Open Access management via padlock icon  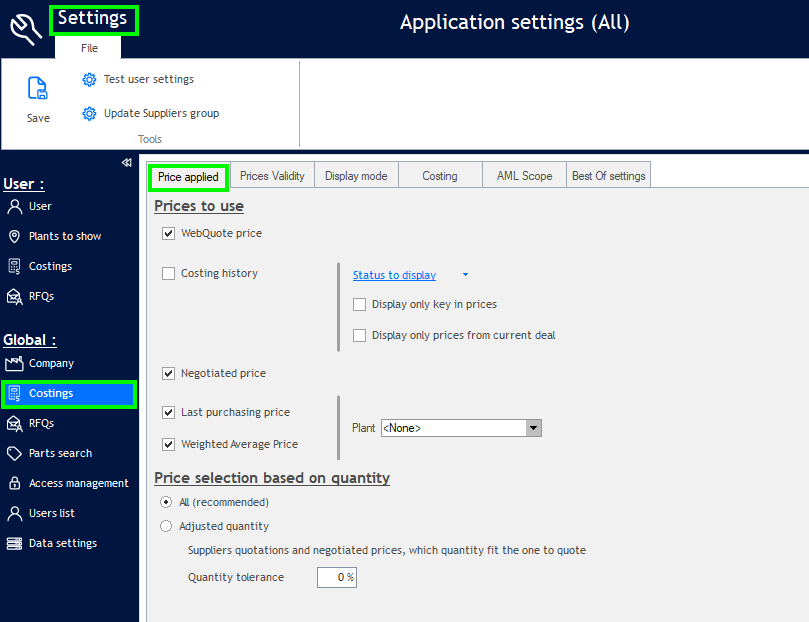click(x=14, y=483)
